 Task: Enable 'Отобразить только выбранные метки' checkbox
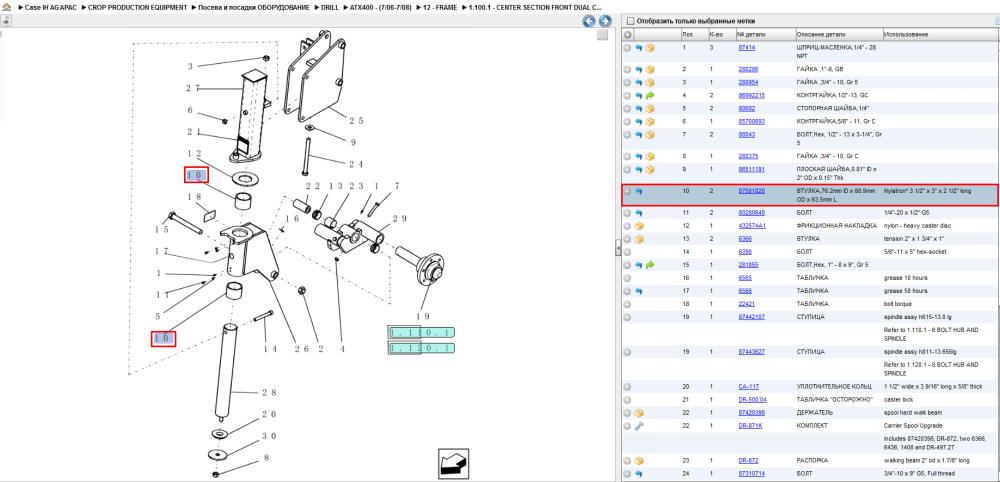631,20
